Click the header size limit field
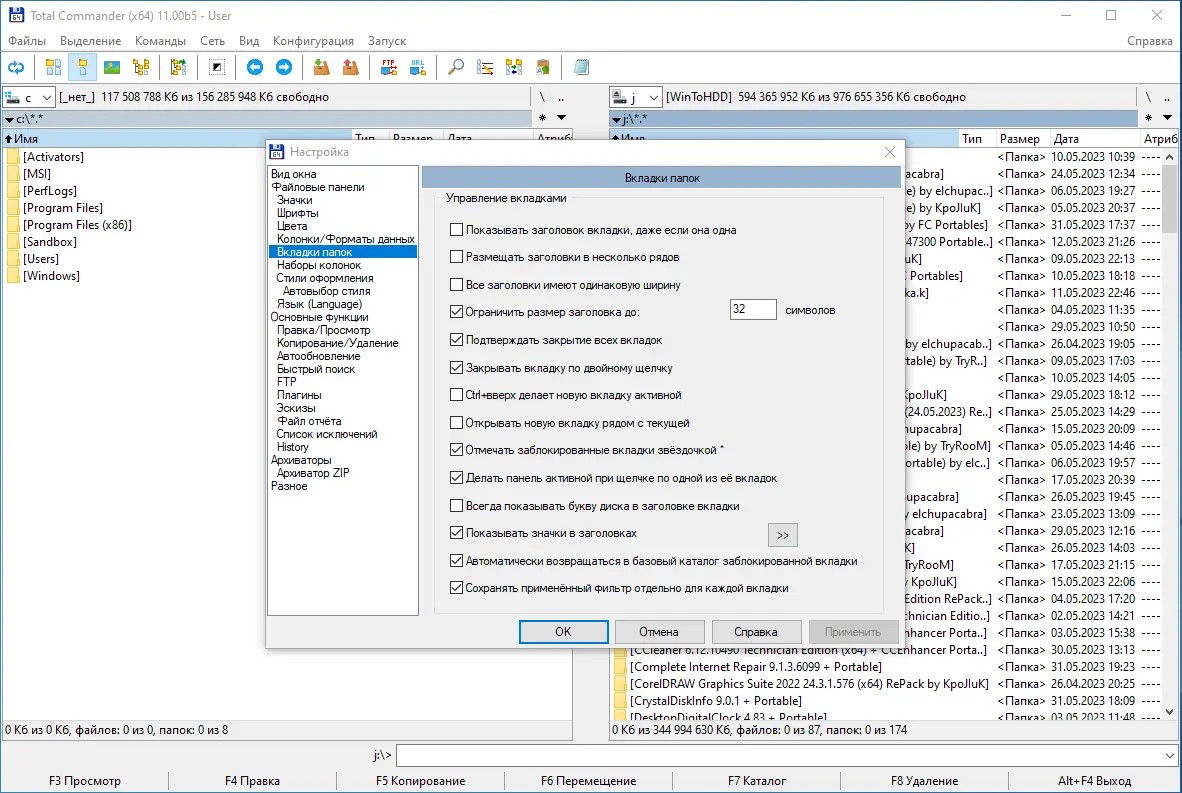Viewport: 1182px width, 793px height. click(x=752, y=310)
